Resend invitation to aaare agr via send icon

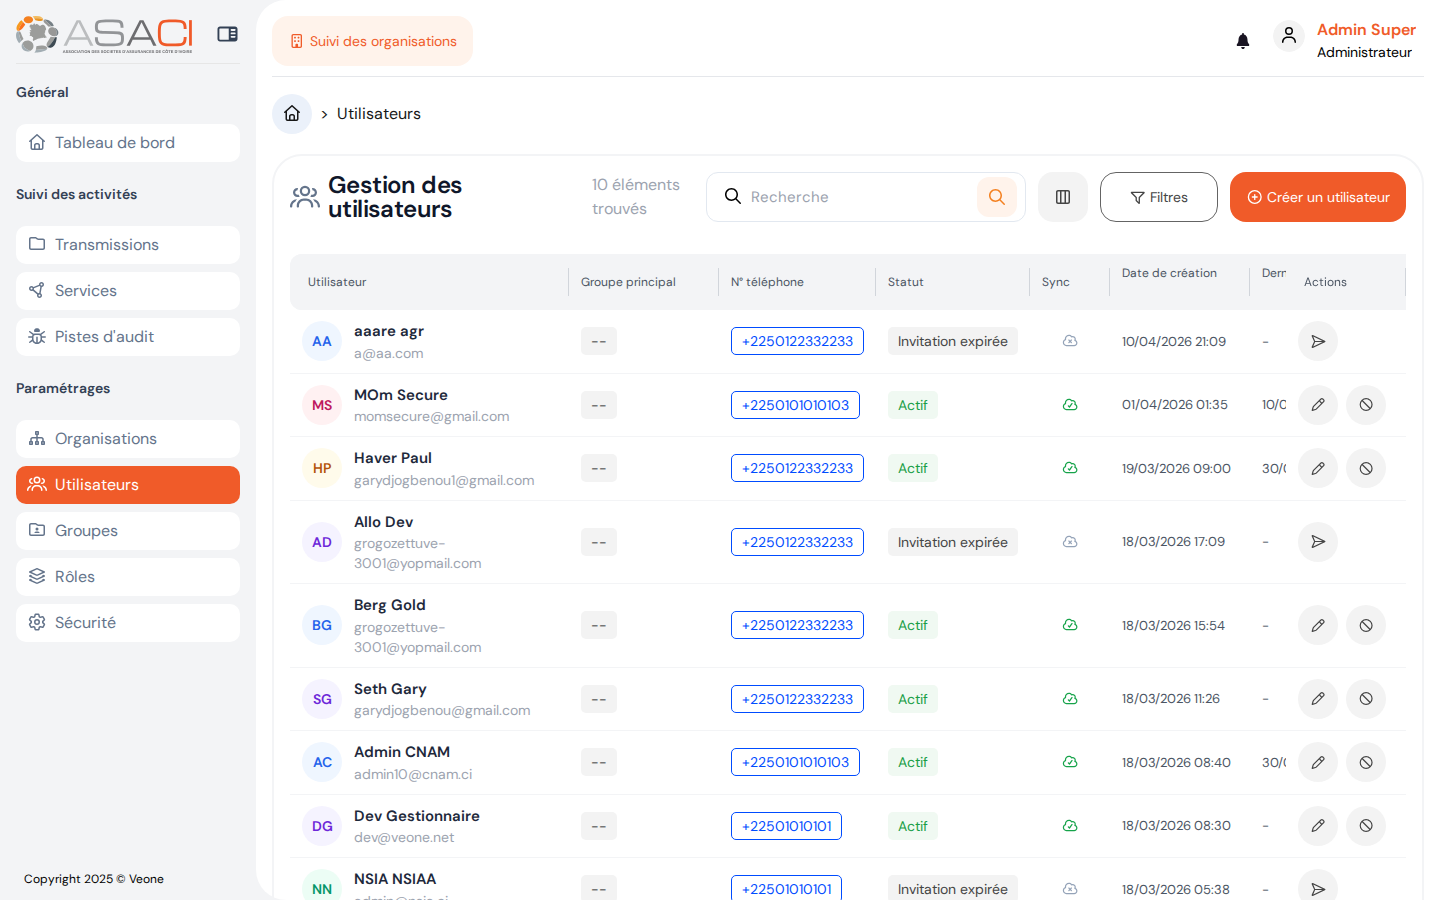click(x=1317, y=341)
